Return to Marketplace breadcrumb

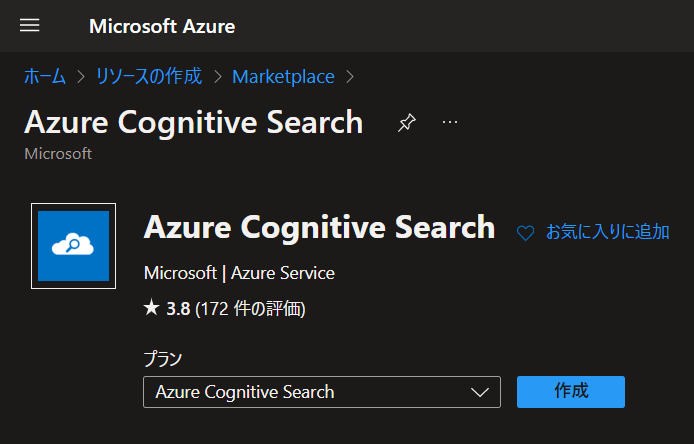[283, 77]
